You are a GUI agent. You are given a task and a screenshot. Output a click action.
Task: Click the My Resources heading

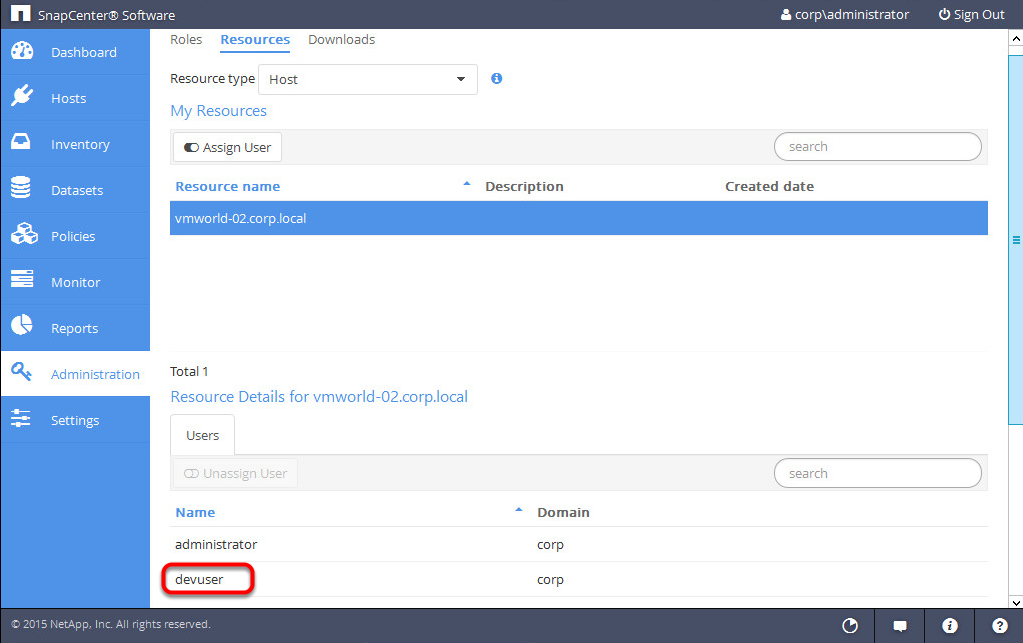(x=219, y=111)
